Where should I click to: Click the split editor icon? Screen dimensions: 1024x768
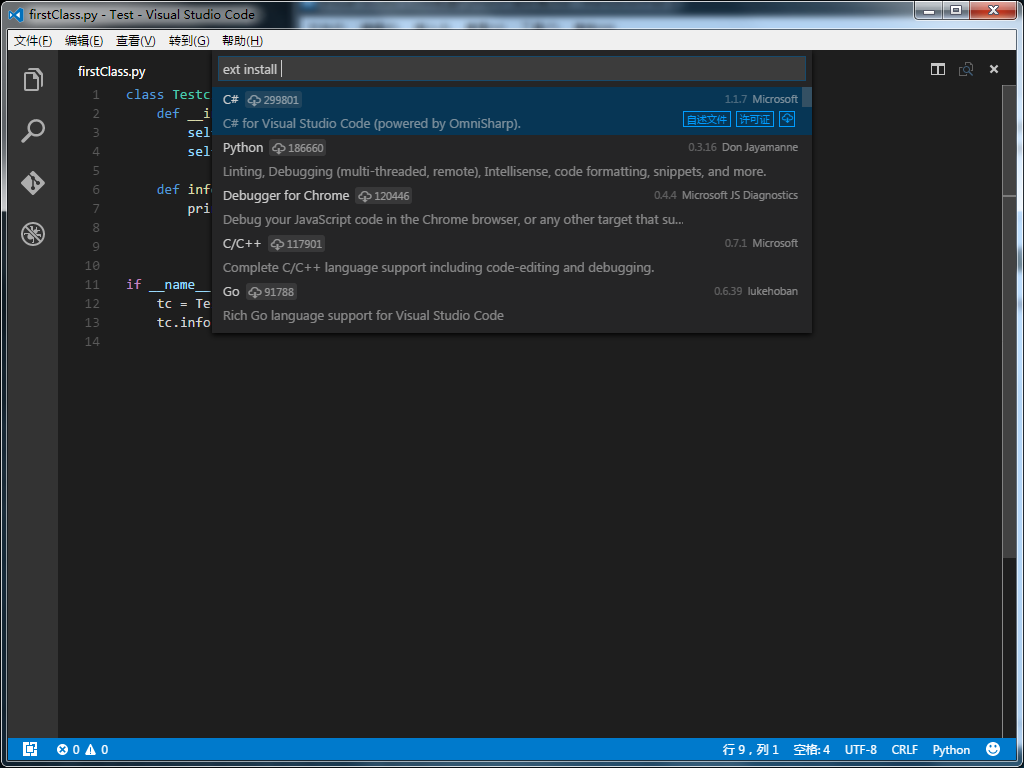(938, 69)
